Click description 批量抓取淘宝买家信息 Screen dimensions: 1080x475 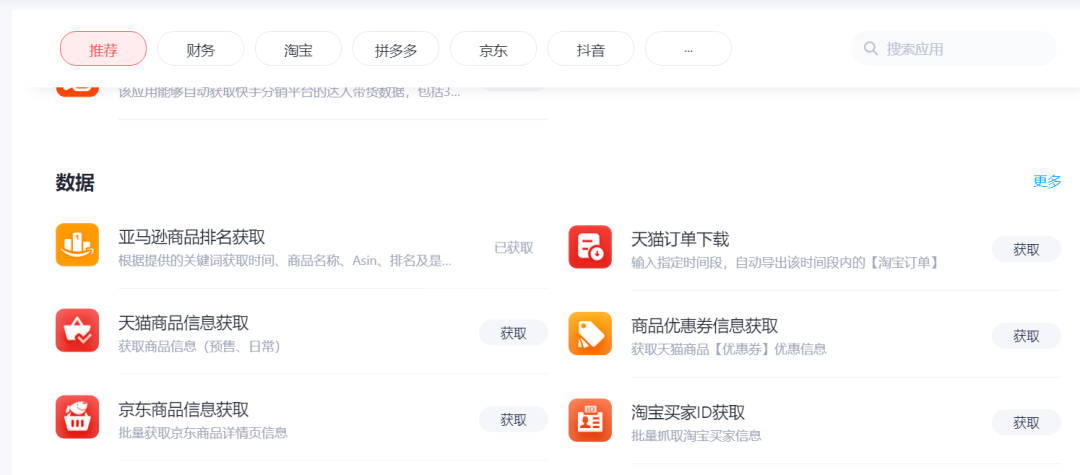click(x=696, y=436)
